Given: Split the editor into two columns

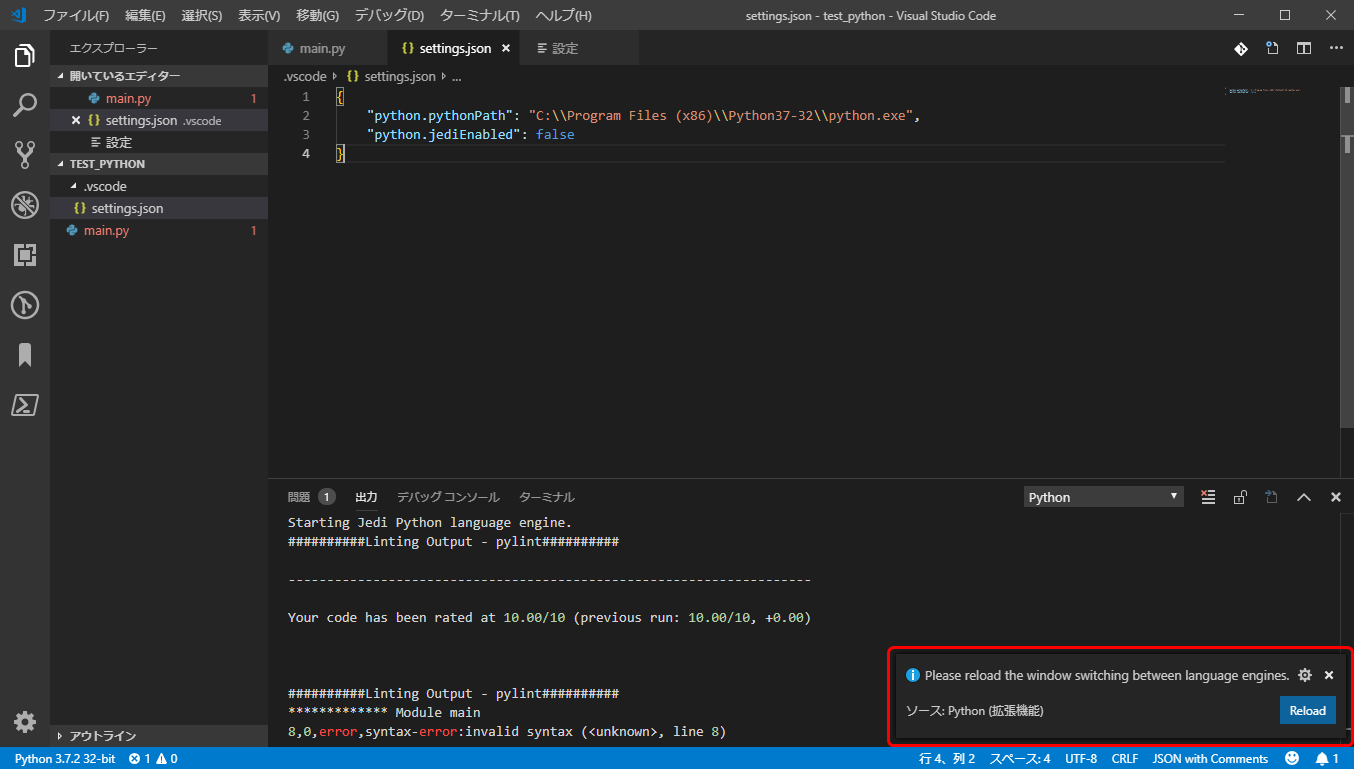Looking at the screenshot, I should pos(1304,47).
